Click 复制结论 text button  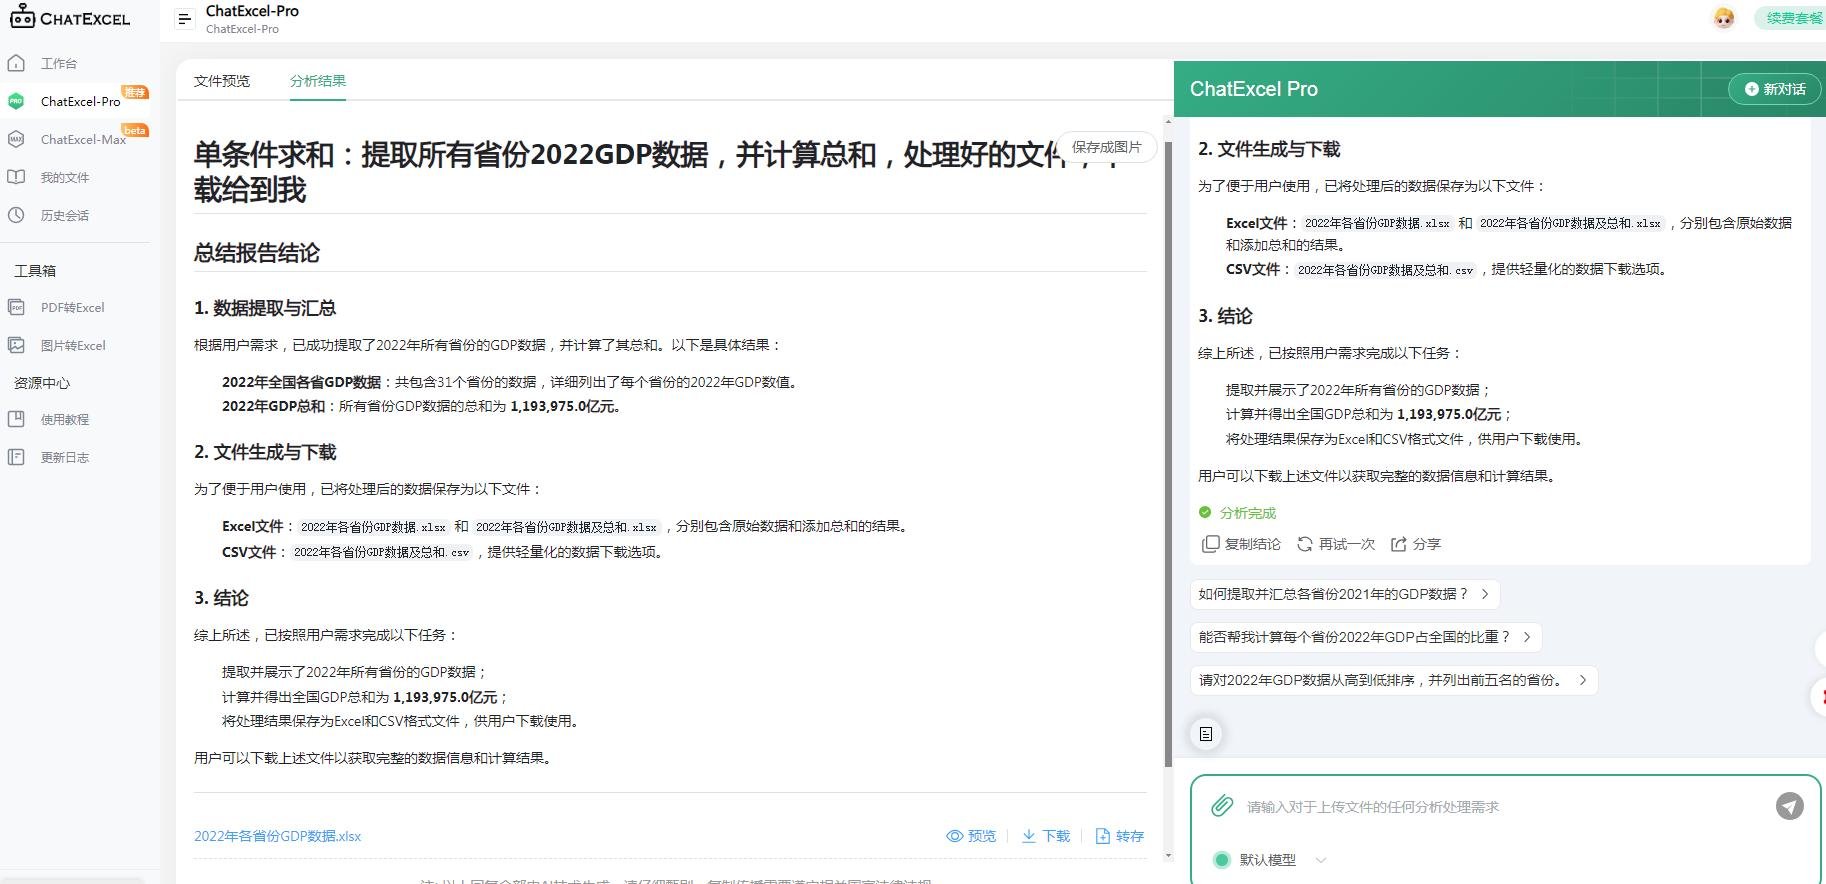coord(1252,544)
